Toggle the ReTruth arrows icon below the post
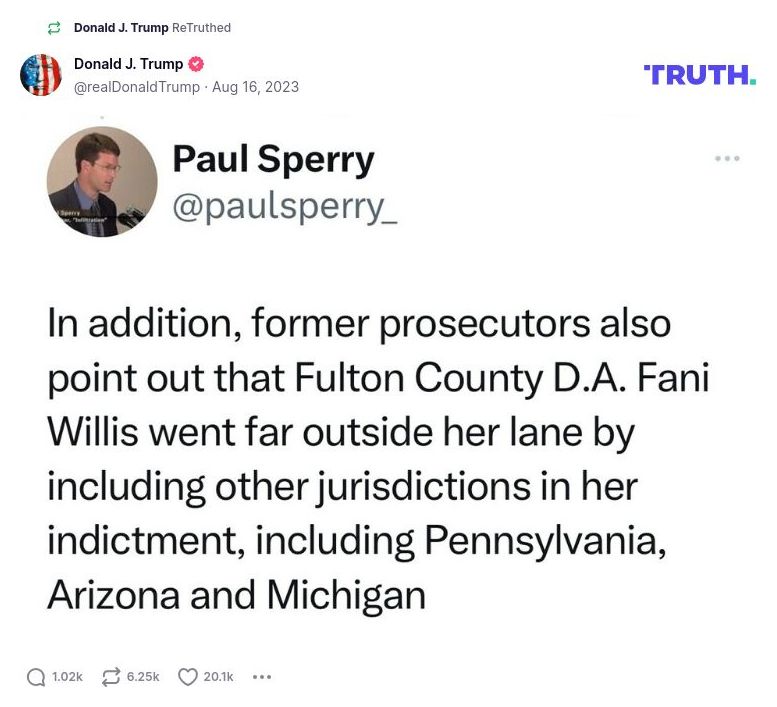 click(x=112, y=677)
